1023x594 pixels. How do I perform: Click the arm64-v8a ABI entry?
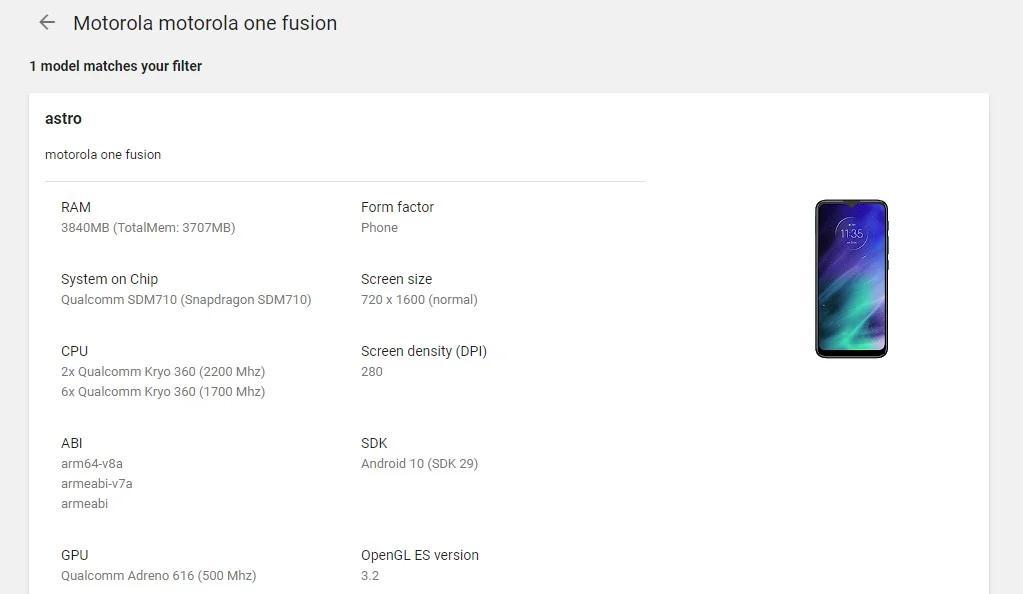tap(90, 463)
